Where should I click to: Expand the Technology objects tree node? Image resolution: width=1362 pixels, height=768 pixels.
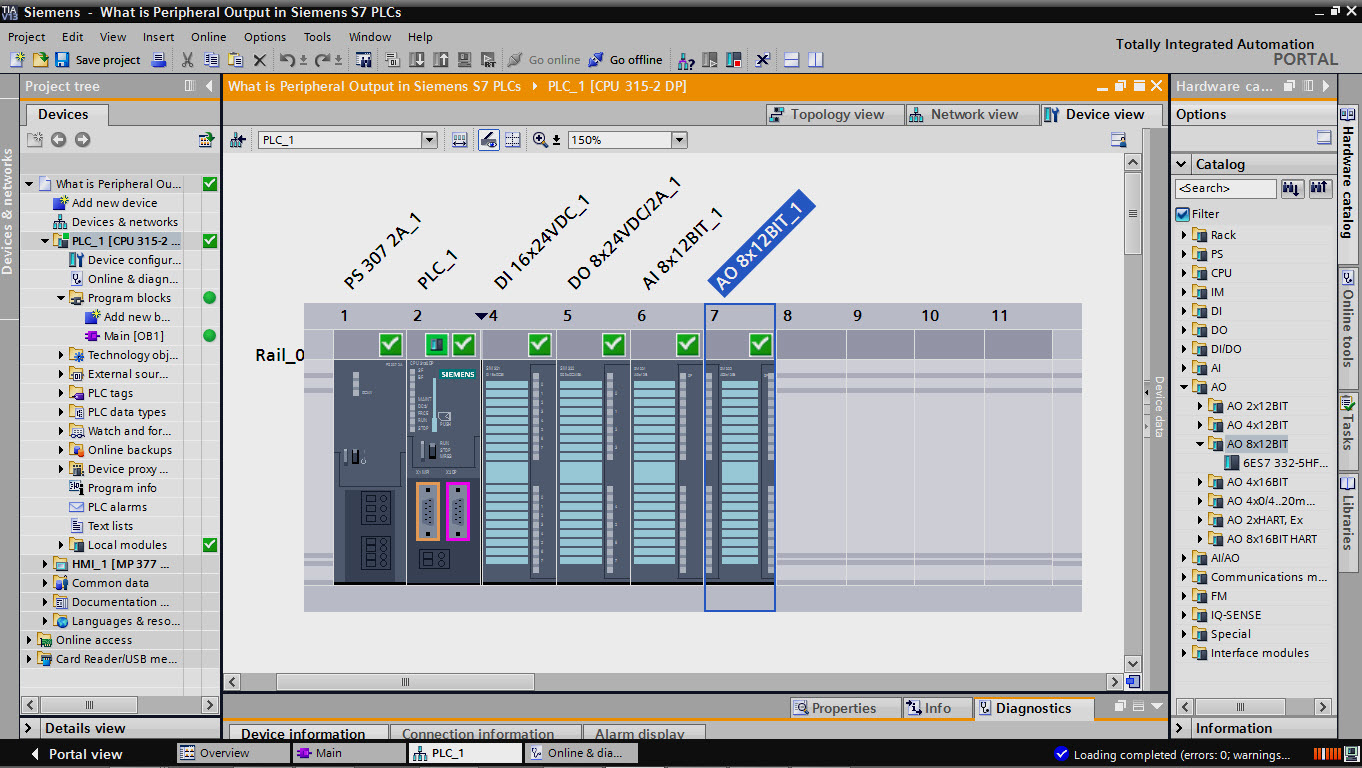click(x=62, y=355)
